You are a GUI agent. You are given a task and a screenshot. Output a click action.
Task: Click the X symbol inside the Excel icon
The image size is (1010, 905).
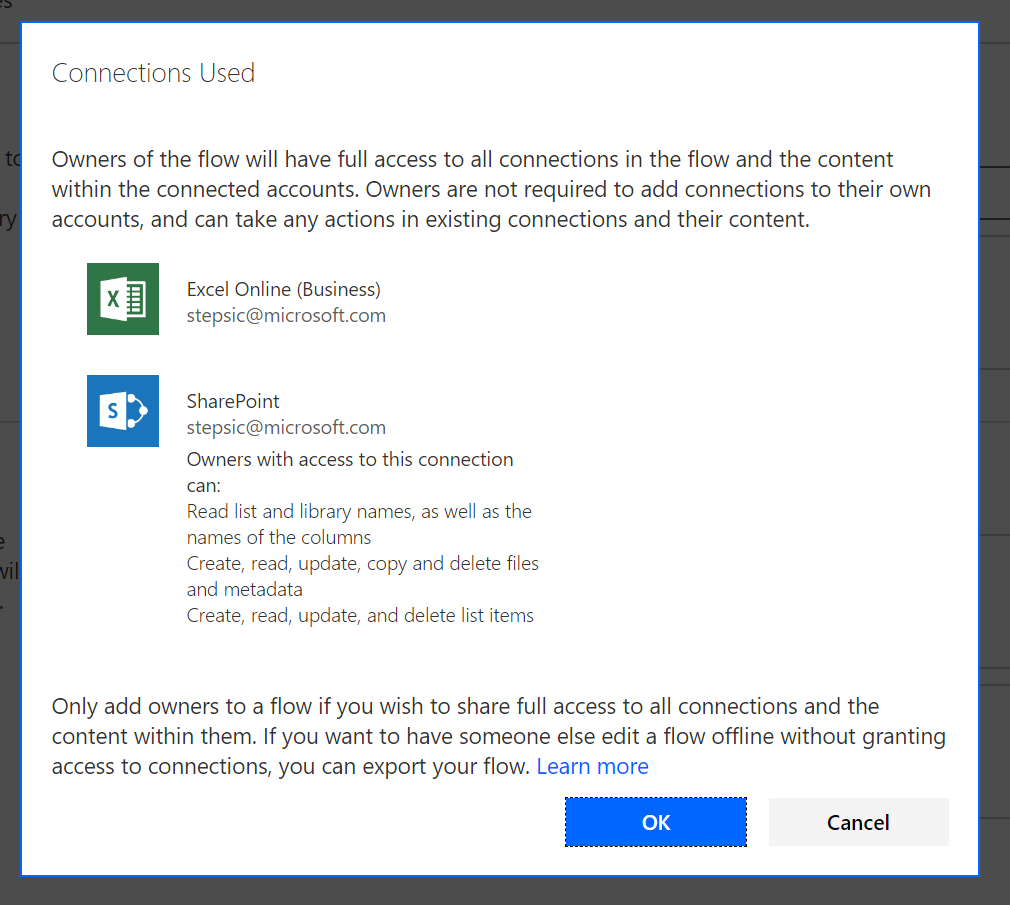[x=112, y=298]
